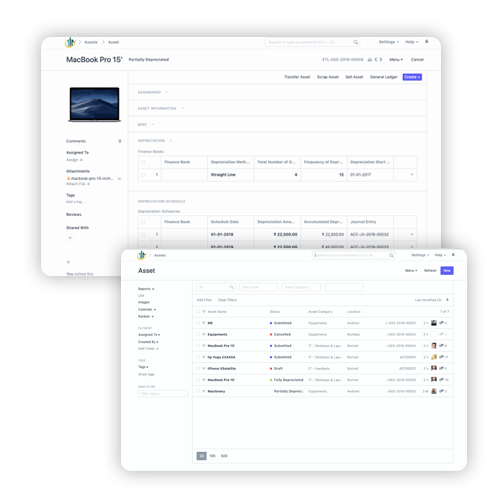This screenshot has width=500, height=500.
Task: Collapse the Depreciation section
Action: (155, 141)
